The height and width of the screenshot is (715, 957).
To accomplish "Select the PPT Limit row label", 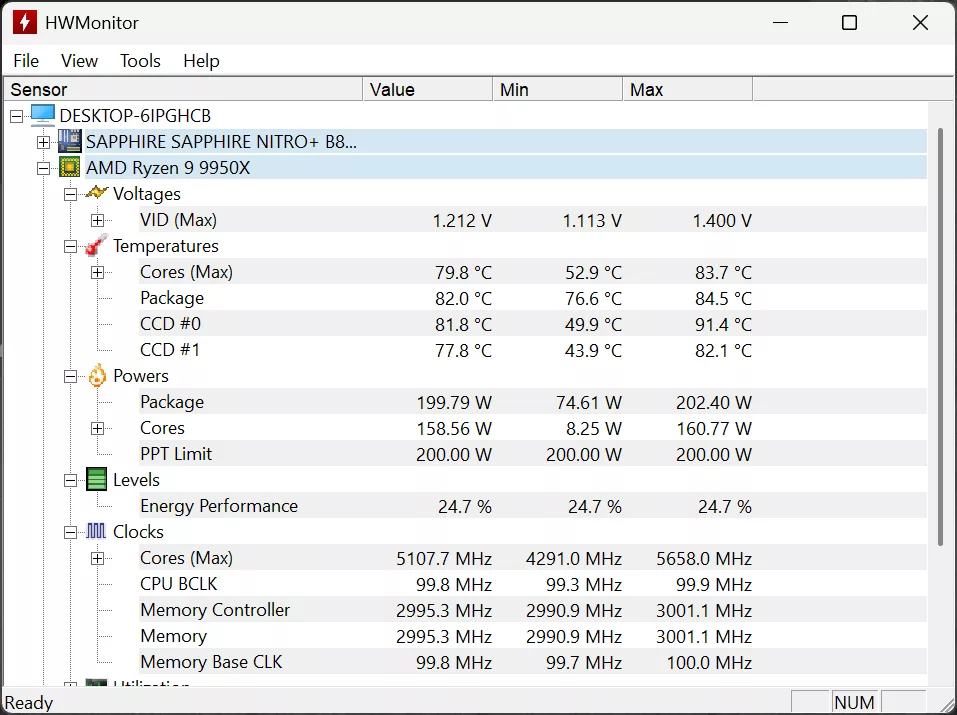I will coord(176,454).
